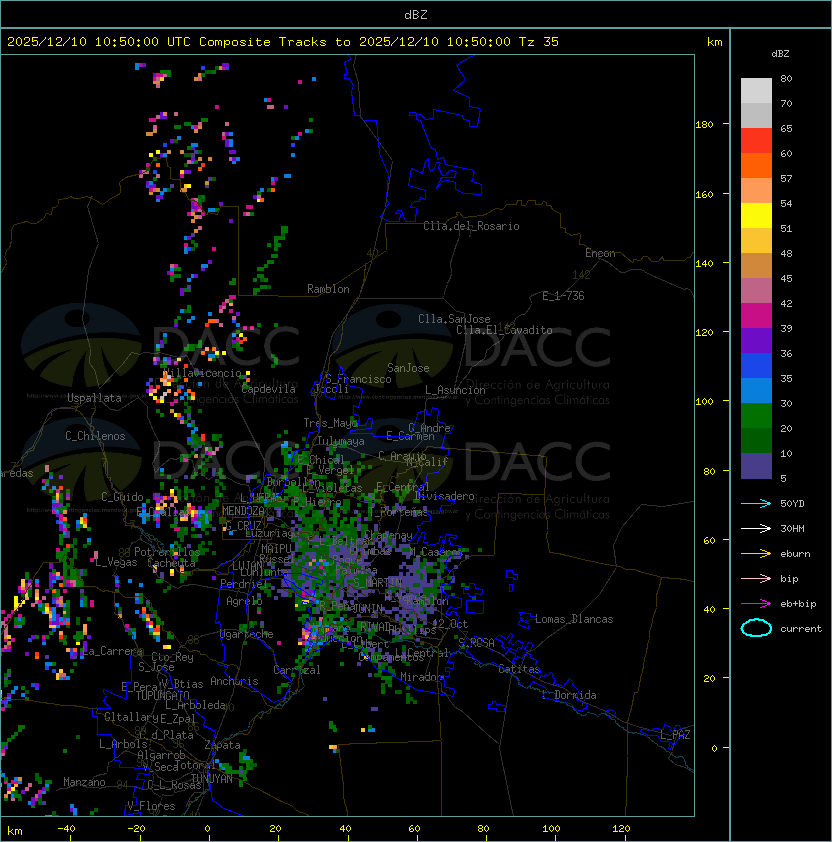Viewport: 832px width, 842px height.
Task: Click the 'eb+bip' legend label
Action: click(x=798, y=604)
